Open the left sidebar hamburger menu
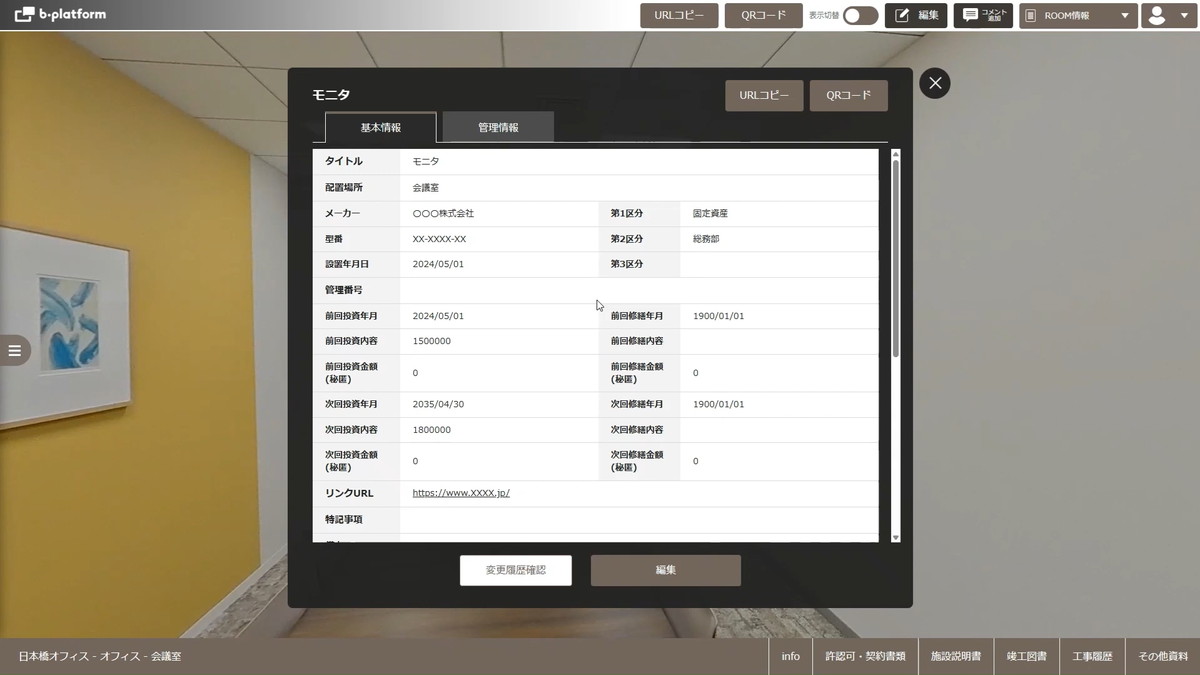The image size is (1200, 675). click(x=14, y=350)
